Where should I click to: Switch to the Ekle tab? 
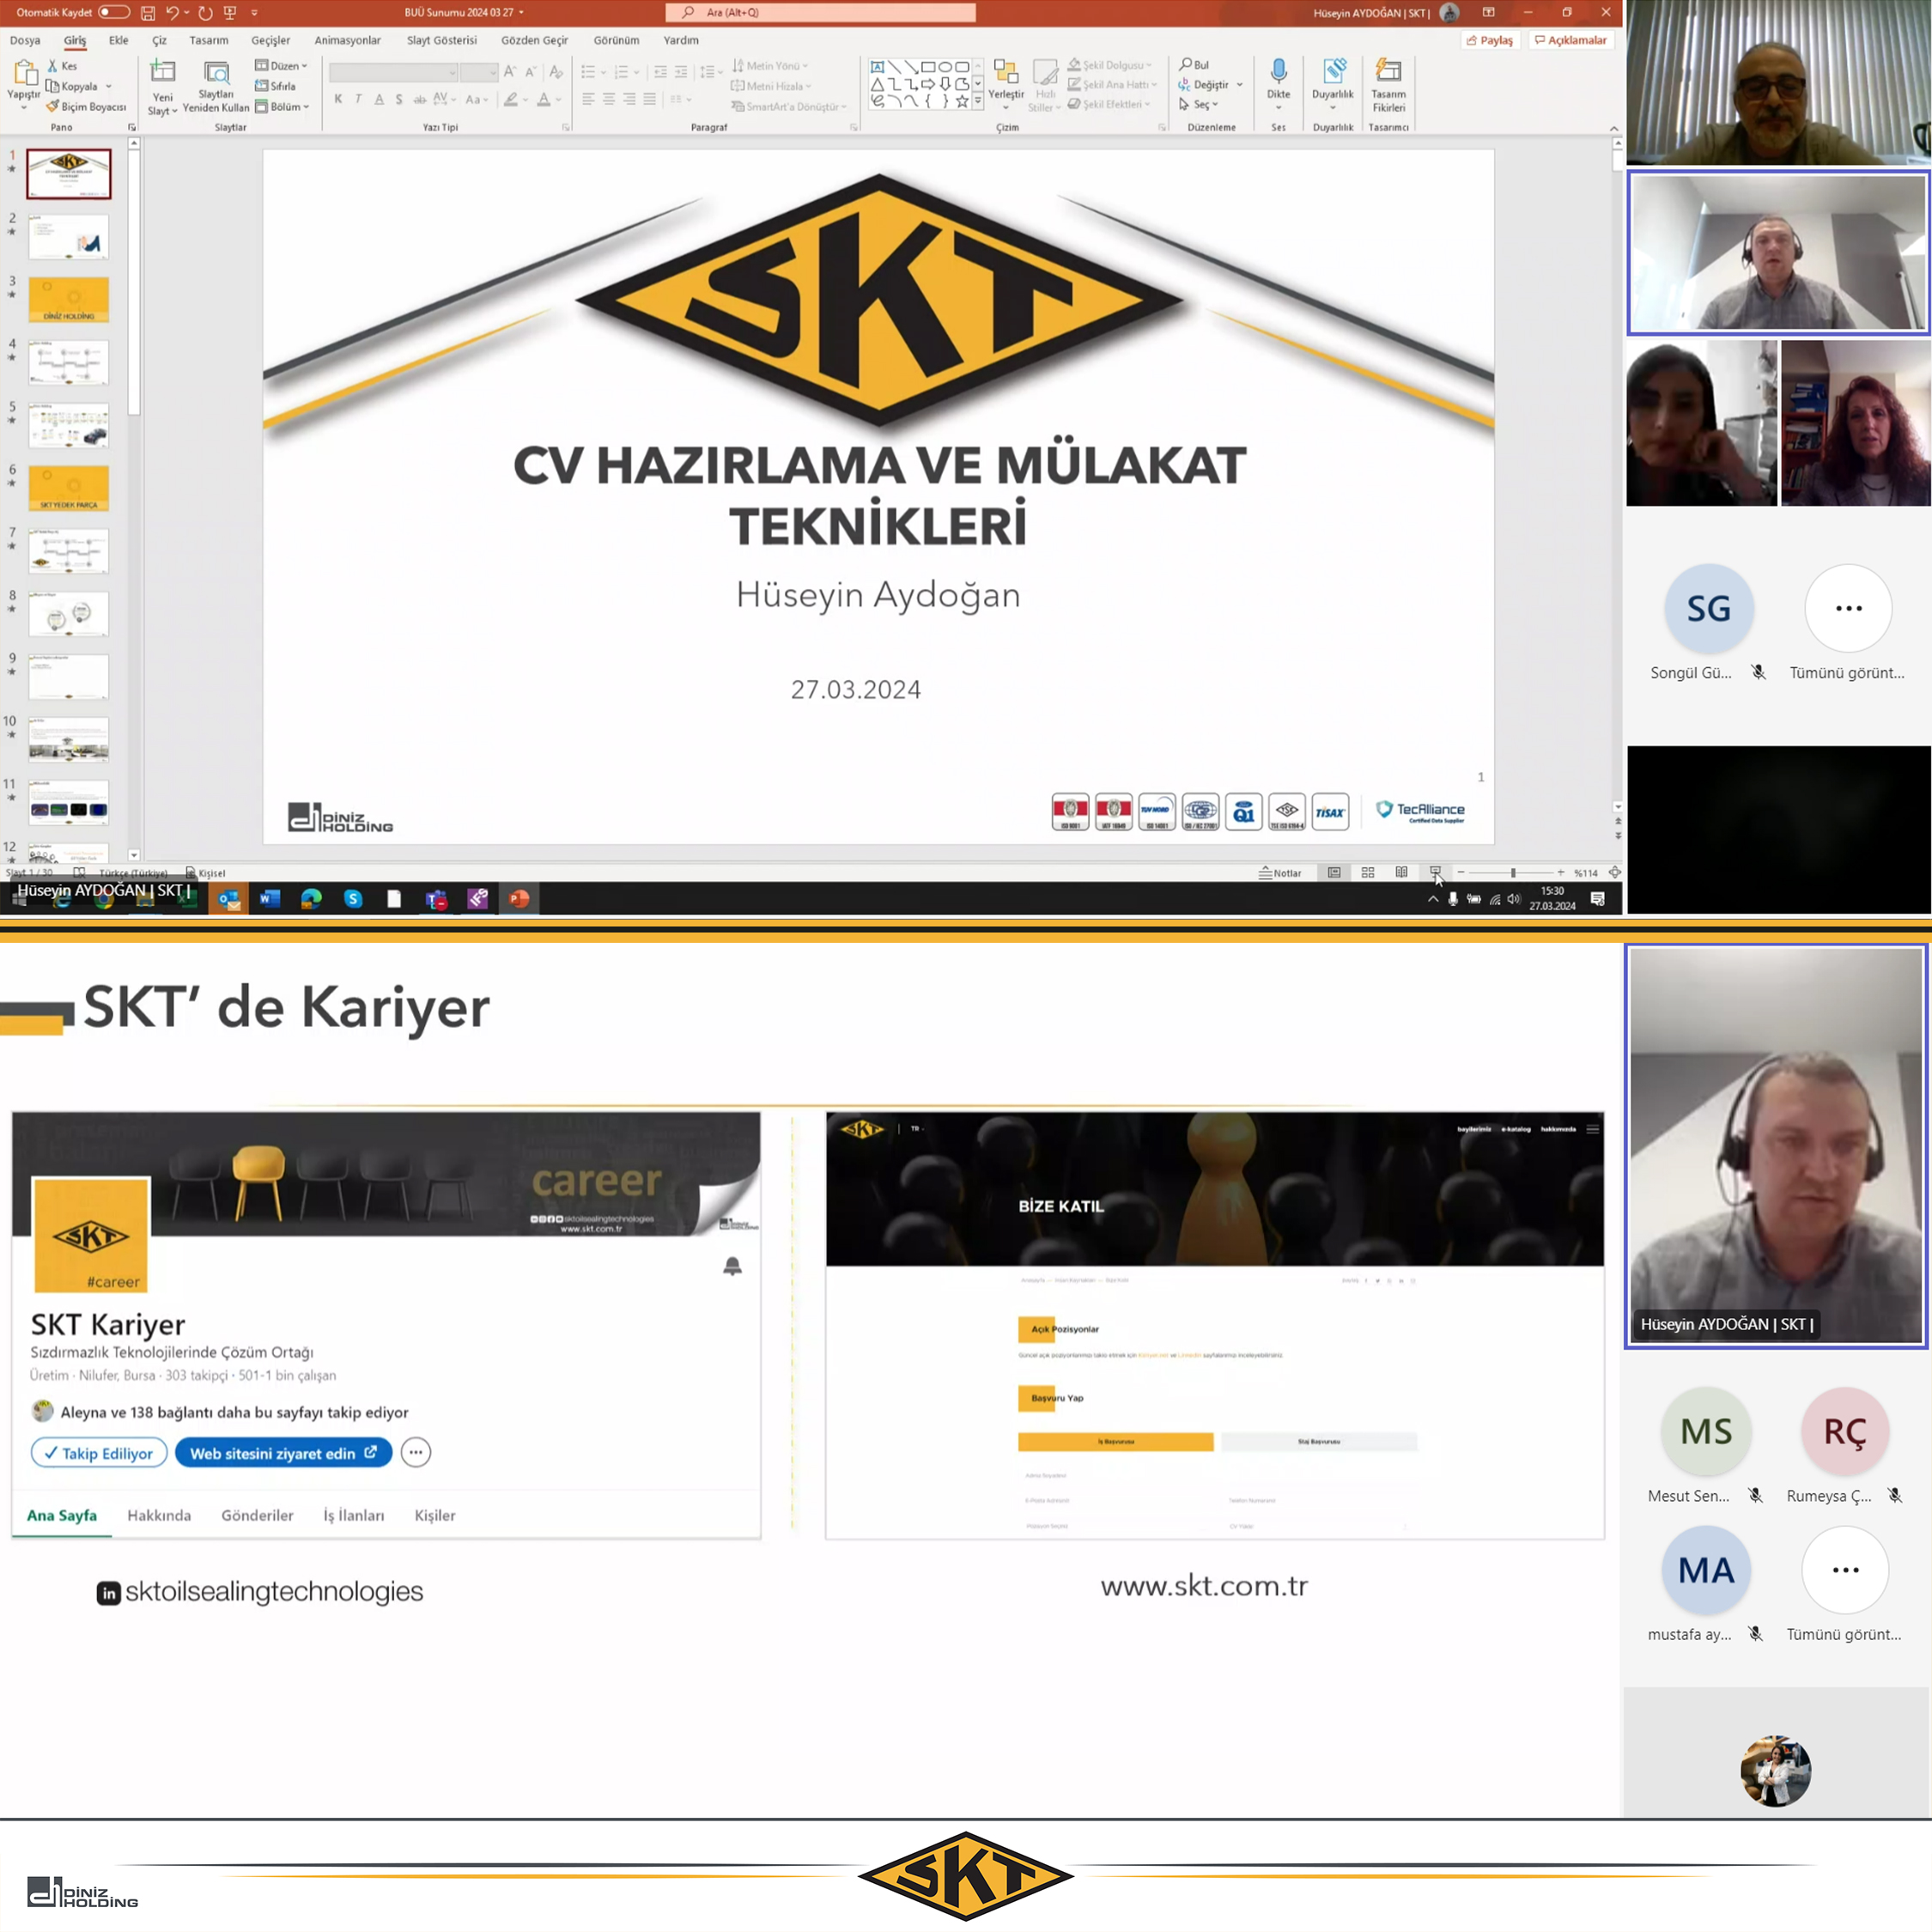coord(119,40)
